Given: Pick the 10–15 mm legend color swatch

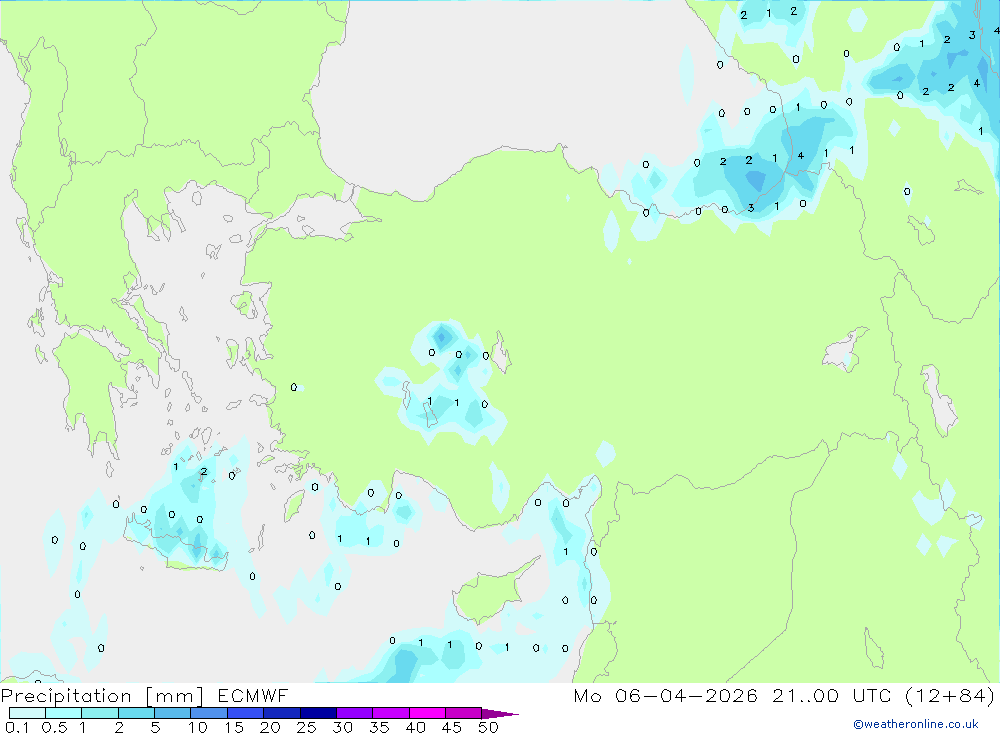Looking at the screenshot, I should [209, 713].
